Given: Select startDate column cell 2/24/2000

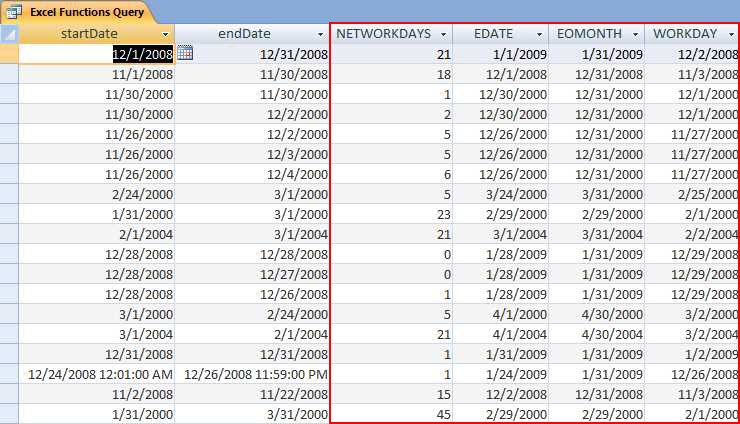Looking at the screenshot, I should point(96,194).
